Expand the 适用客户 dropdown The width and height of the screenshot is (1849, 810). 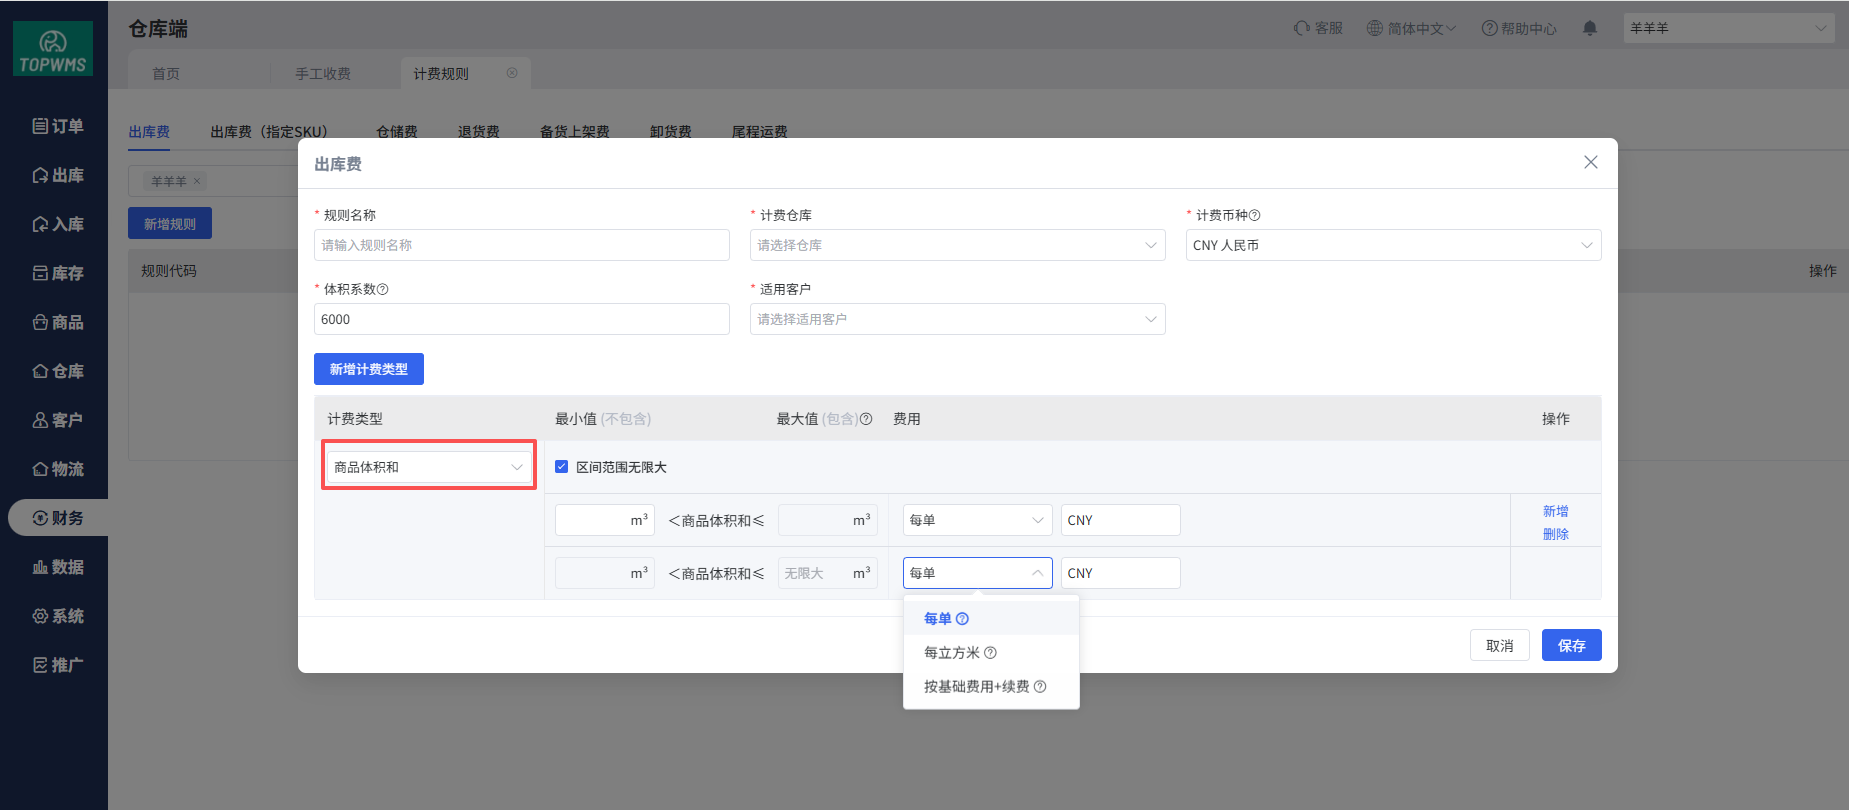click(x=957, y=319)
